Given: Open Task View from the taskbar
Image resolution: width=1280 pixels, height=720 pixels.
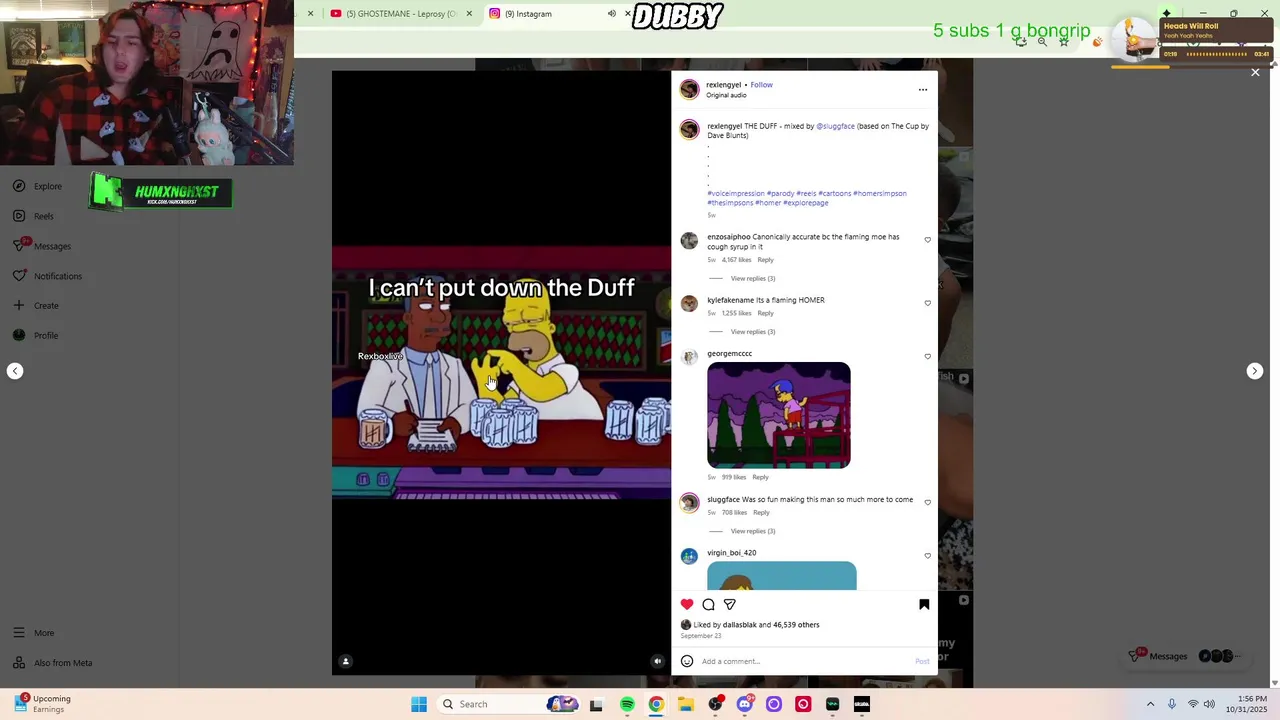Looking at the screenshot, I should click(x=596, y=704).
